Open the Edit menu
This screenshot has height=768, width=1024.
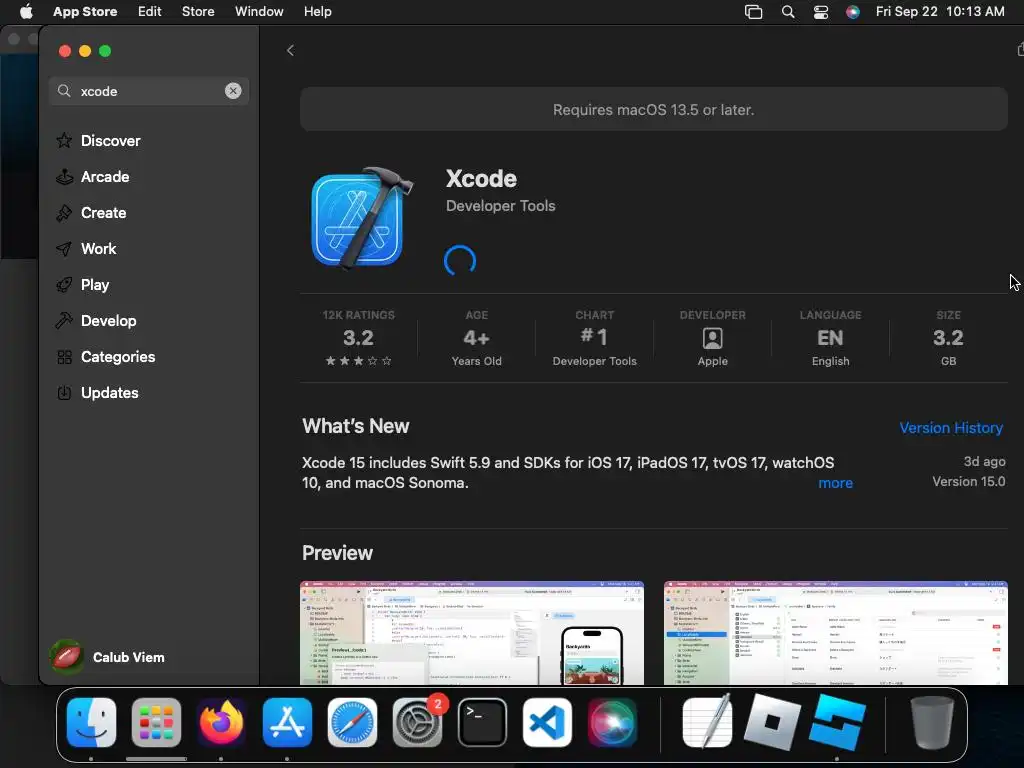(150, 11)
